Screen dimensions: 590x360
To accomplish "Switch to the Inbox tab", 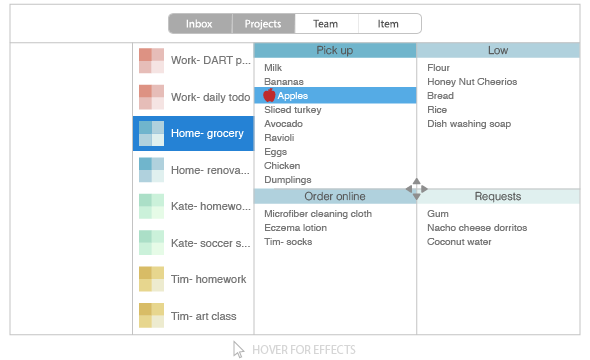I will [200, 24].
